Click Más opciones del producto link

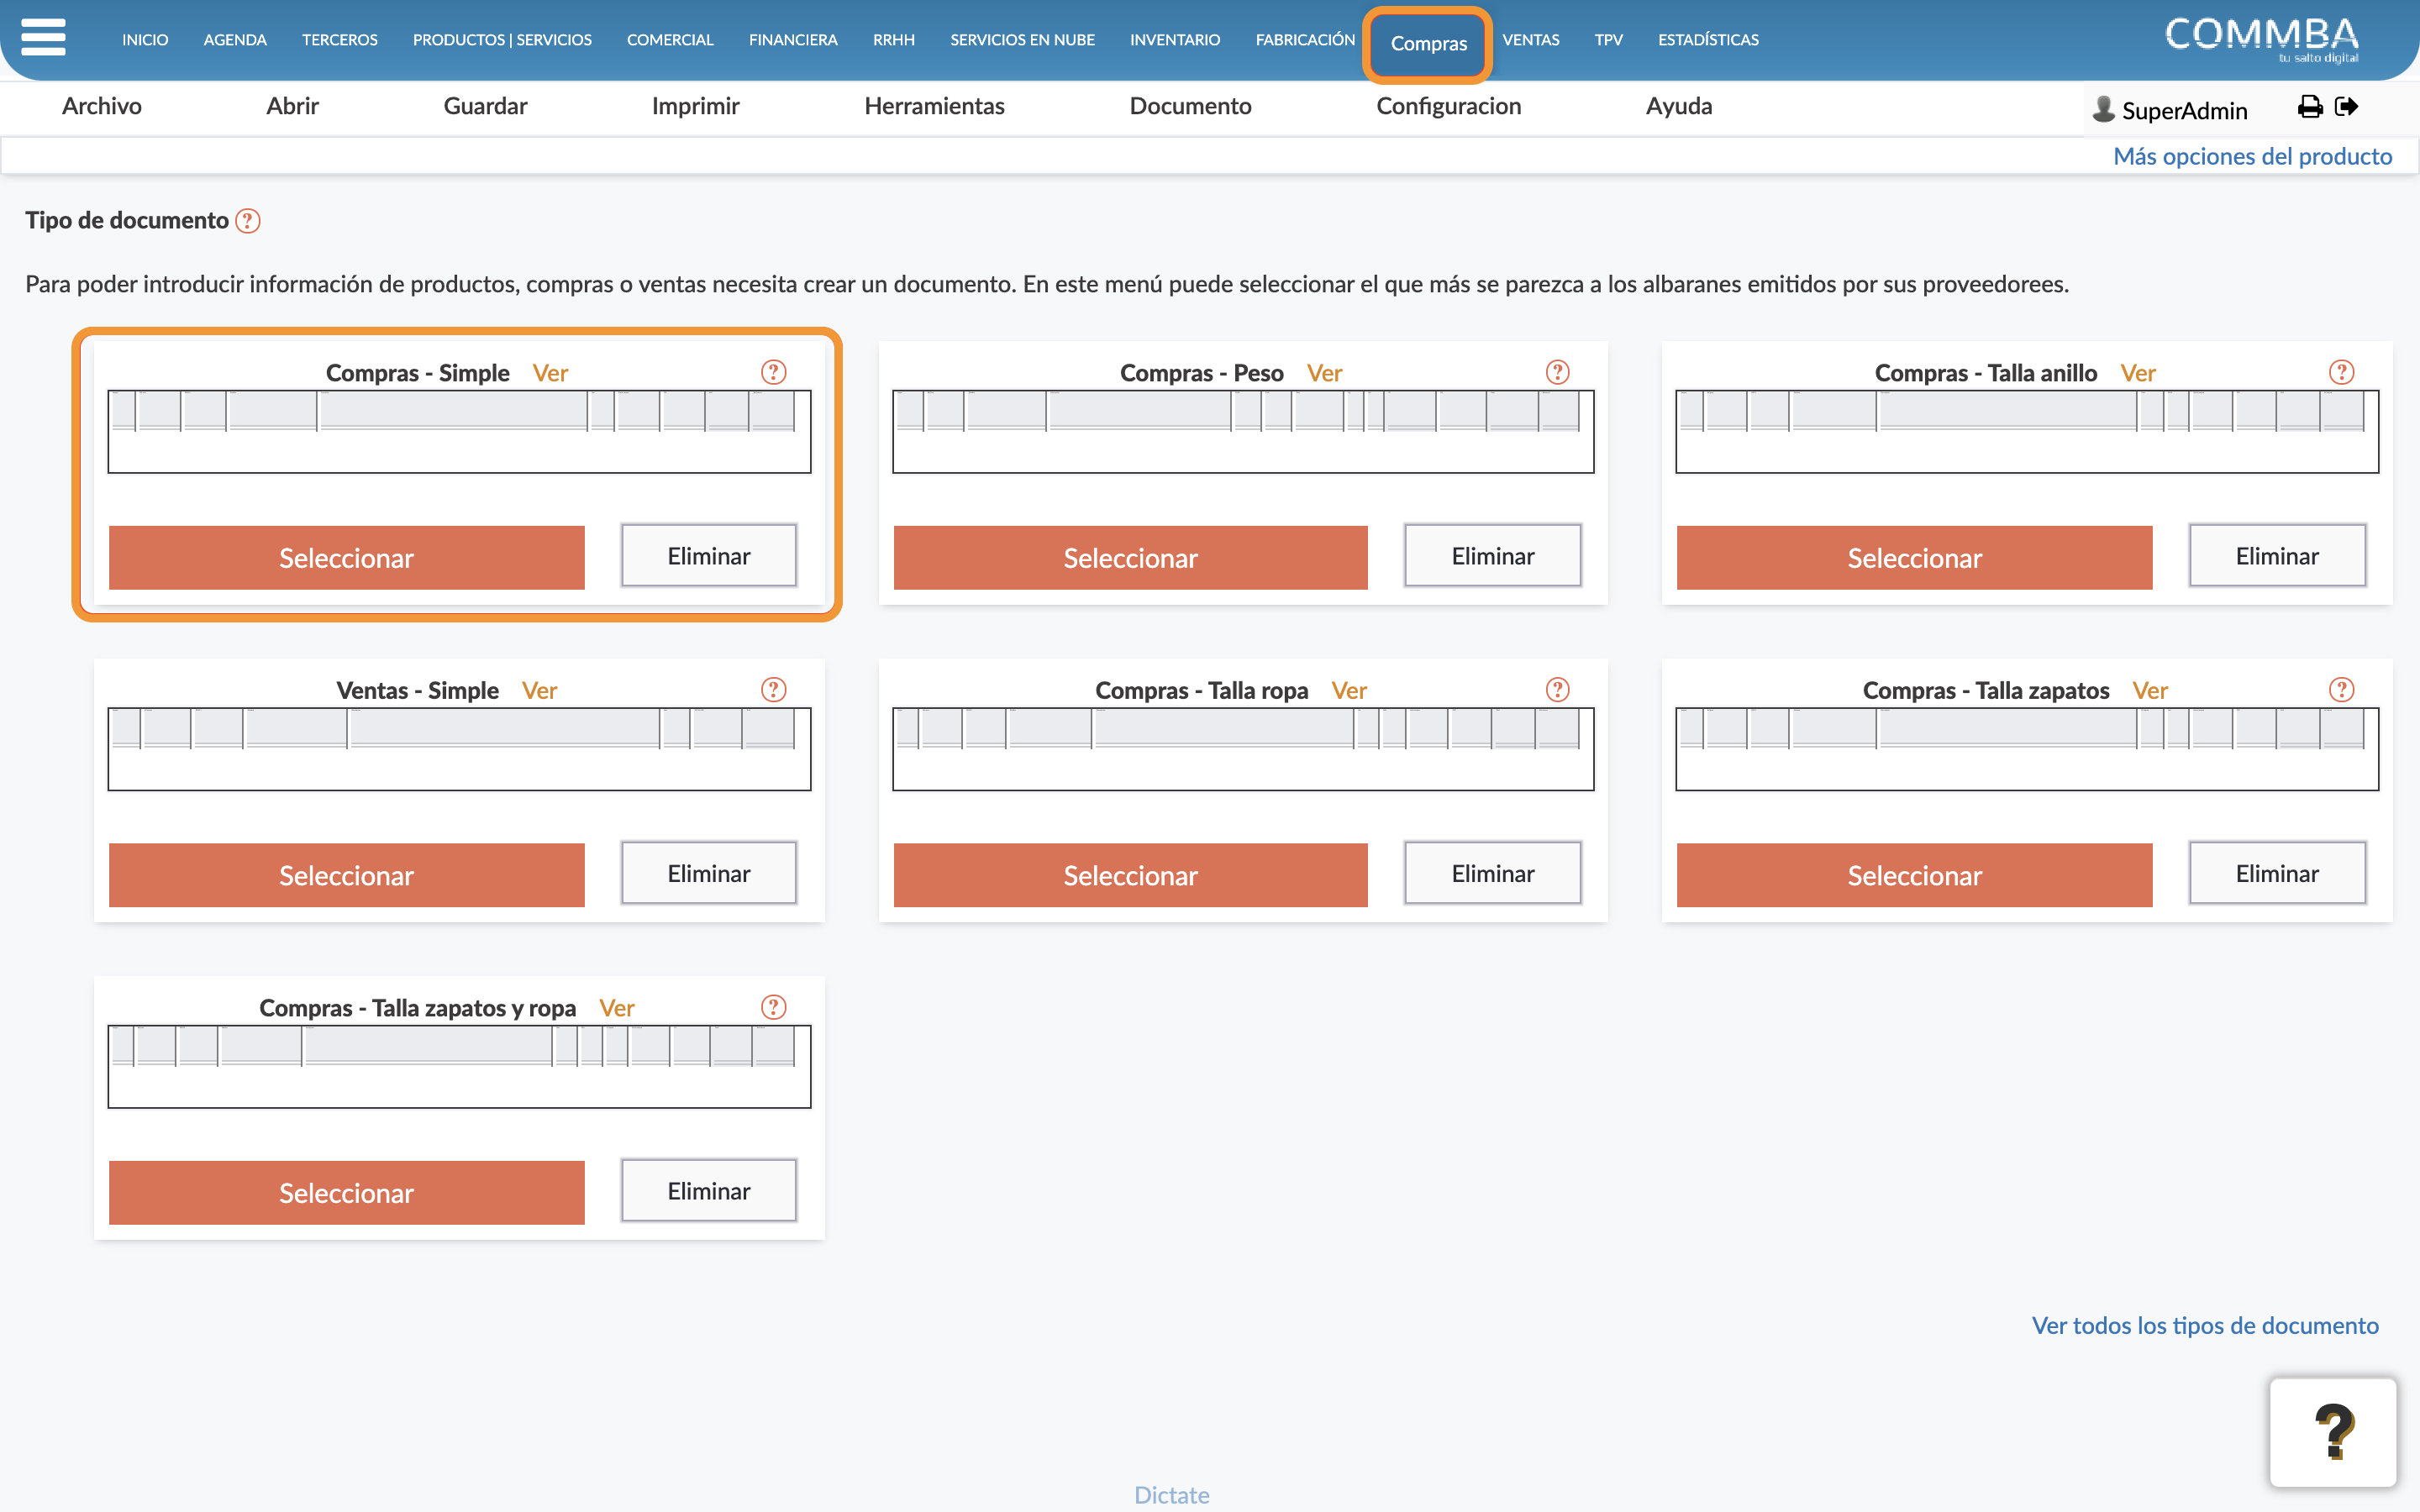2252,156
